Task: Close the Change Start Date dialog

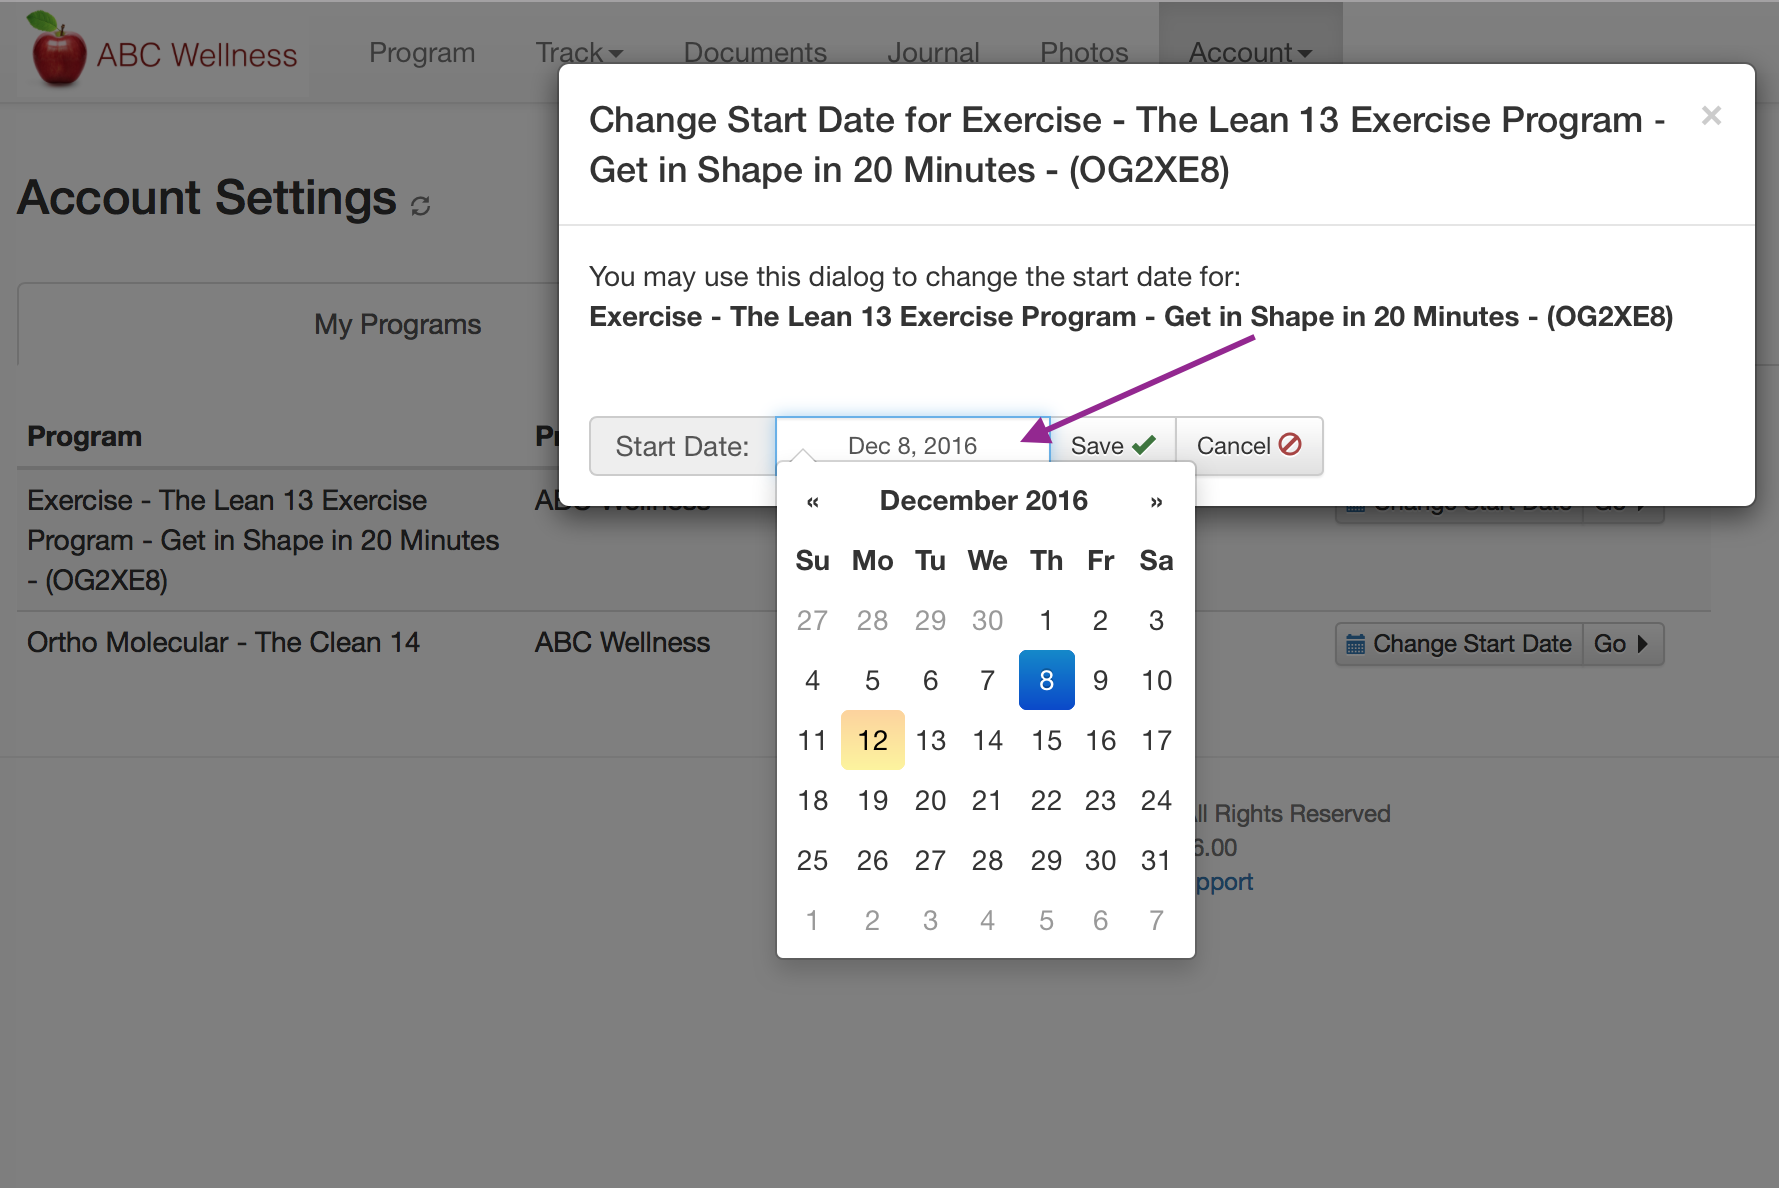Action: (1711, 116)
